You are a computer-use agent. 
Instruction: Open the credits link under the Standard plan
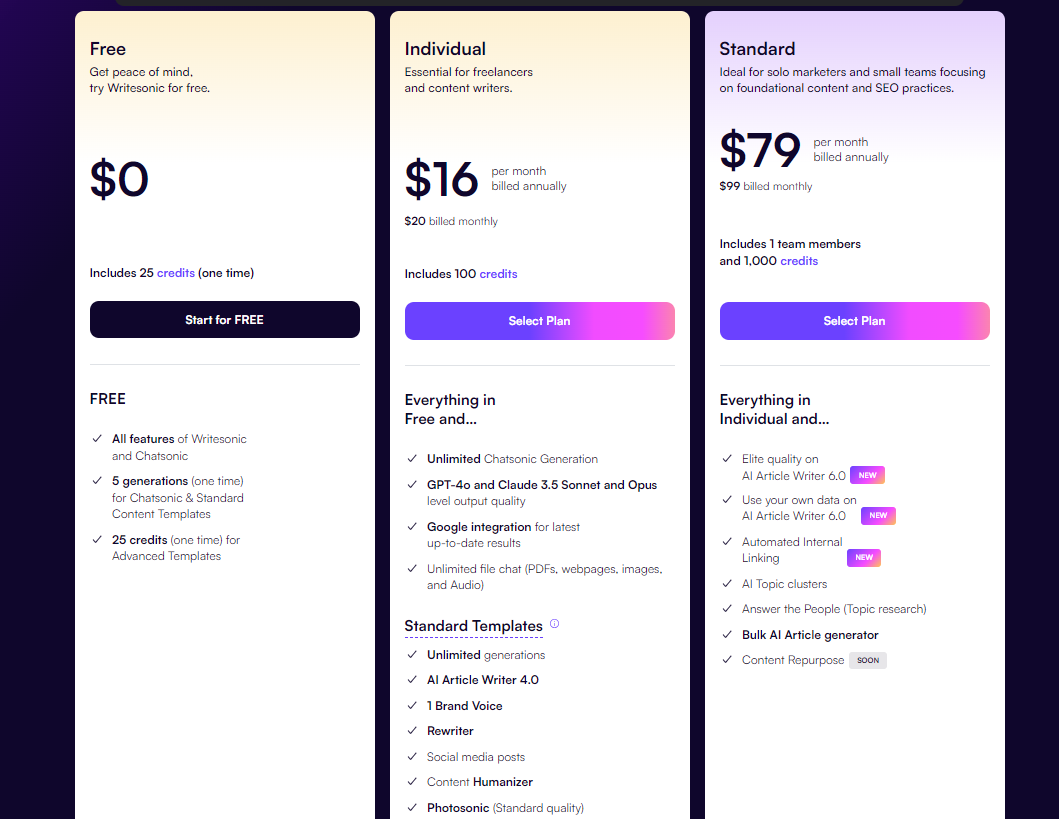[x=798, y=260]
